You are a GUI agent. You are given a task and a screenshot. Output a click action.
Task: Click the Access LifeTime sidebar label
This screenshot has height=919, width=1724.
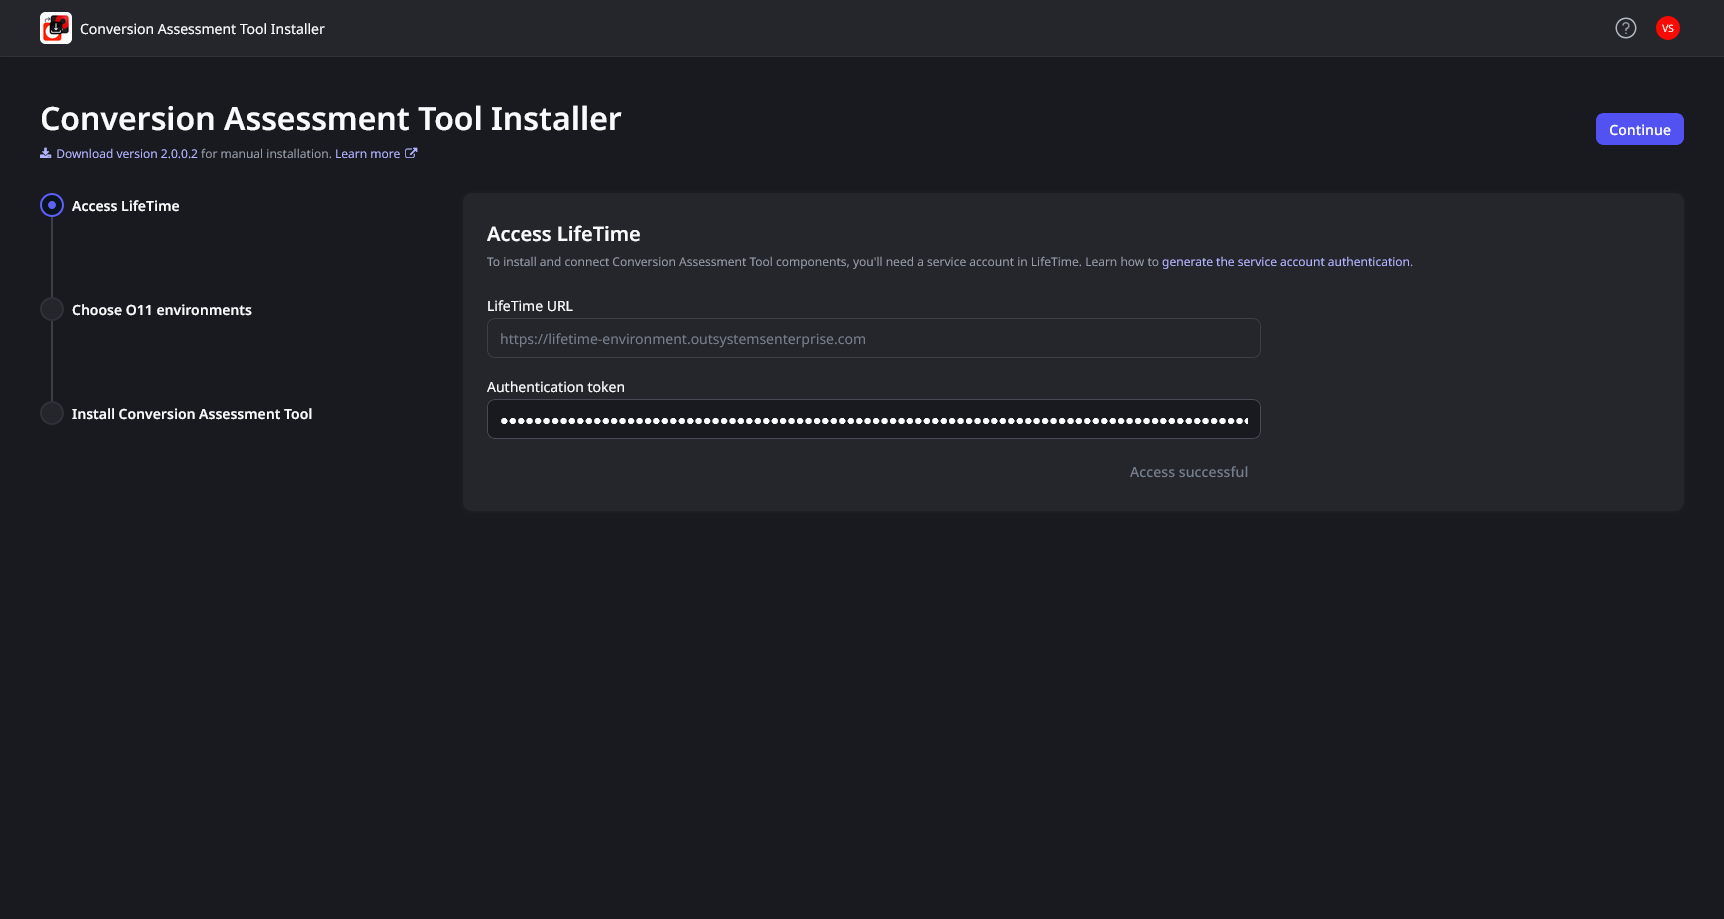(125, 205)
